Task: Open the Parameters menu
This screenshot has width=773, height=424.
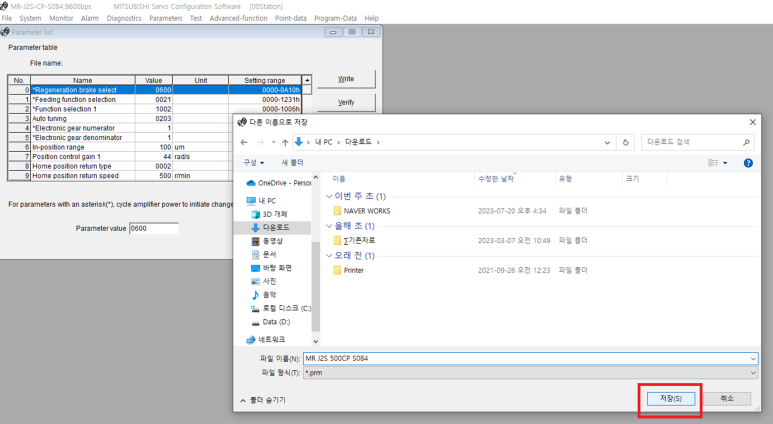Action: point(166,18)
